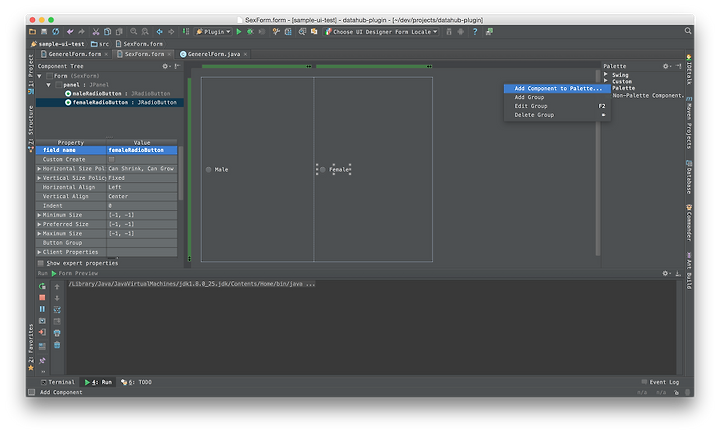Image resolution: width=720 pixels, height=434 pixels.
Task: Click the Up stack trace arrow icon
Action: click(x=57, y=287)
